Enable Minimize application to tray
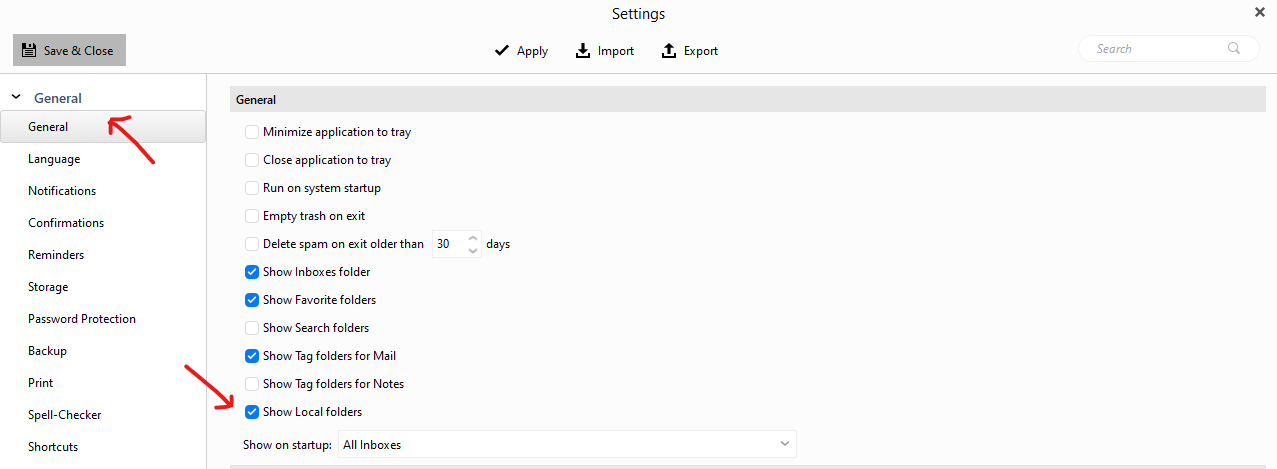 252,132
